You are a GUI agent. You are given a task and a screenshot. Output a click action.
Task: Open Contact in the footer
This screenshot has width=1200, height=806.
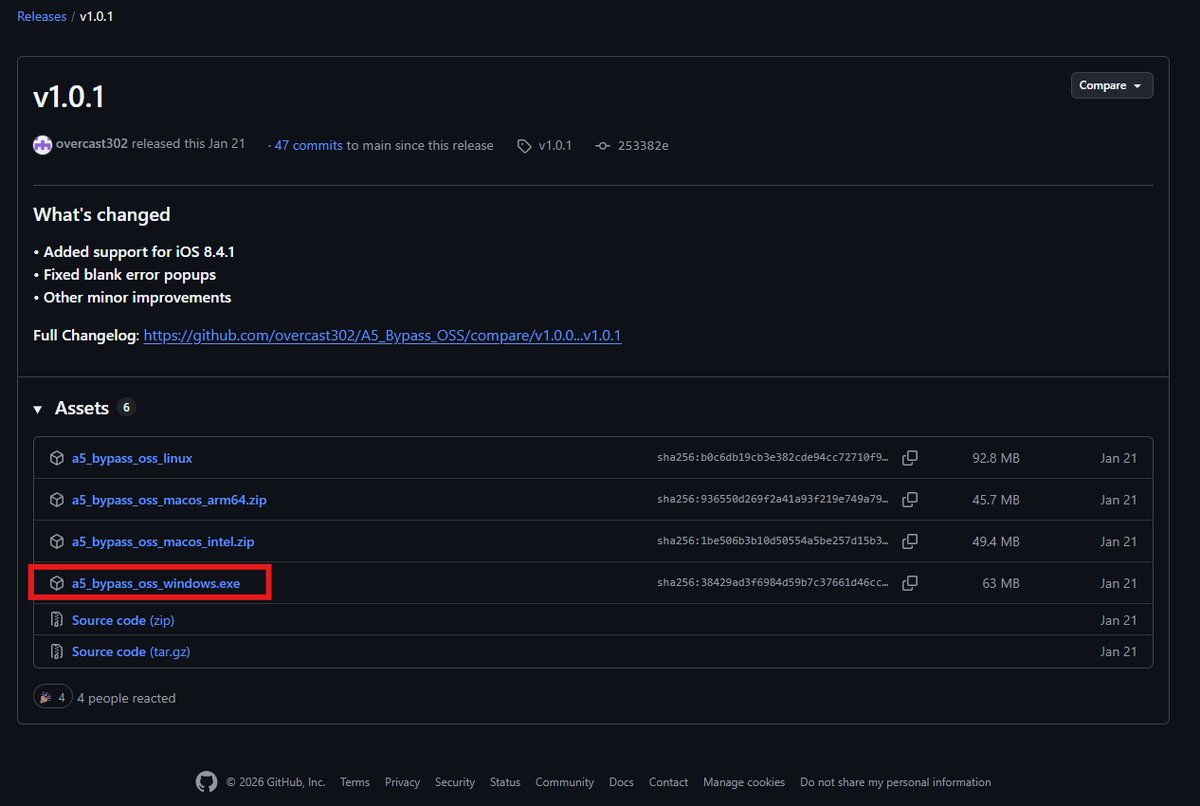coord(668,782)
